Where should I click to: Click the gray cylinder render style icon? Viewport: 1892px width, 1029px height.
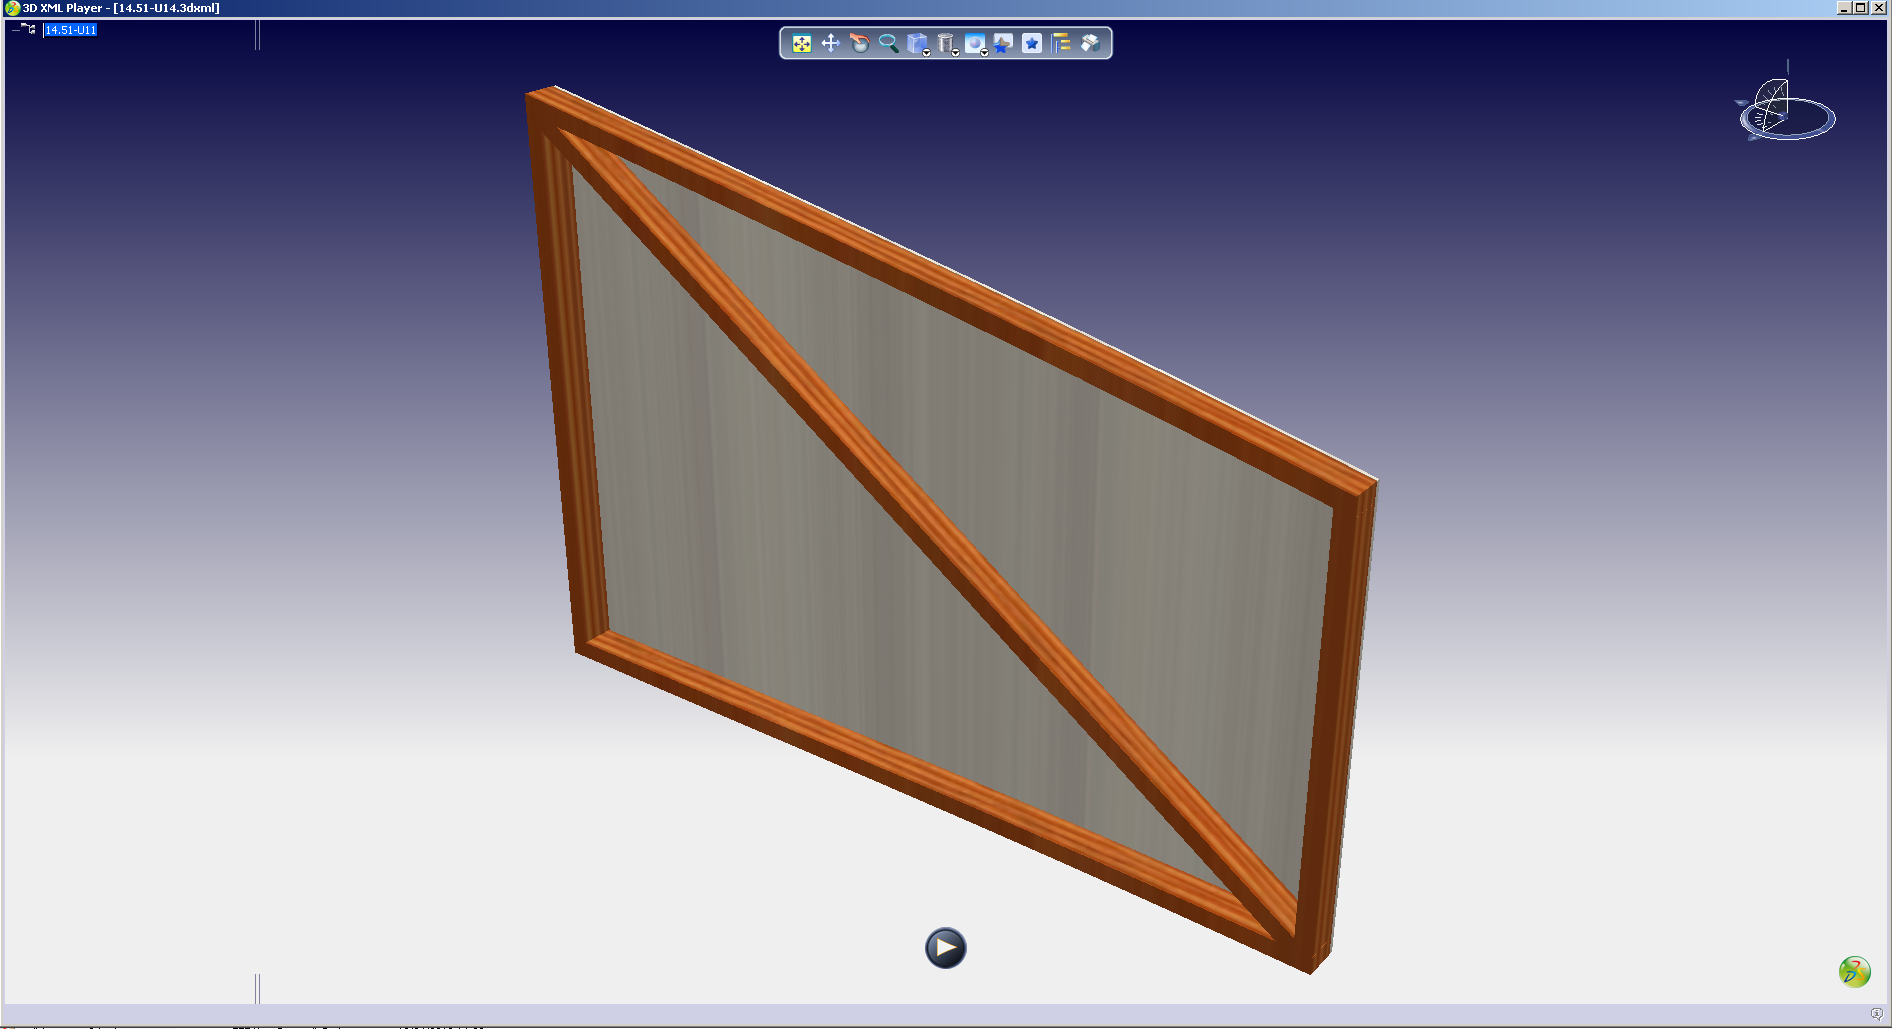click(944, 43)
